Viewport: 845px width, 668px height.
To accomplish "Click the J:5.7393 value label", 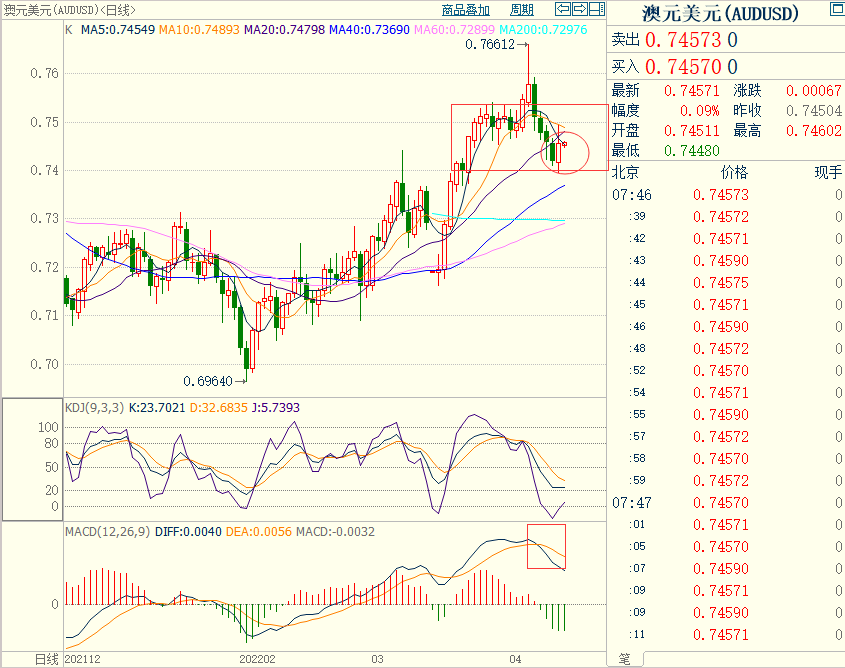I will [275, 408].
